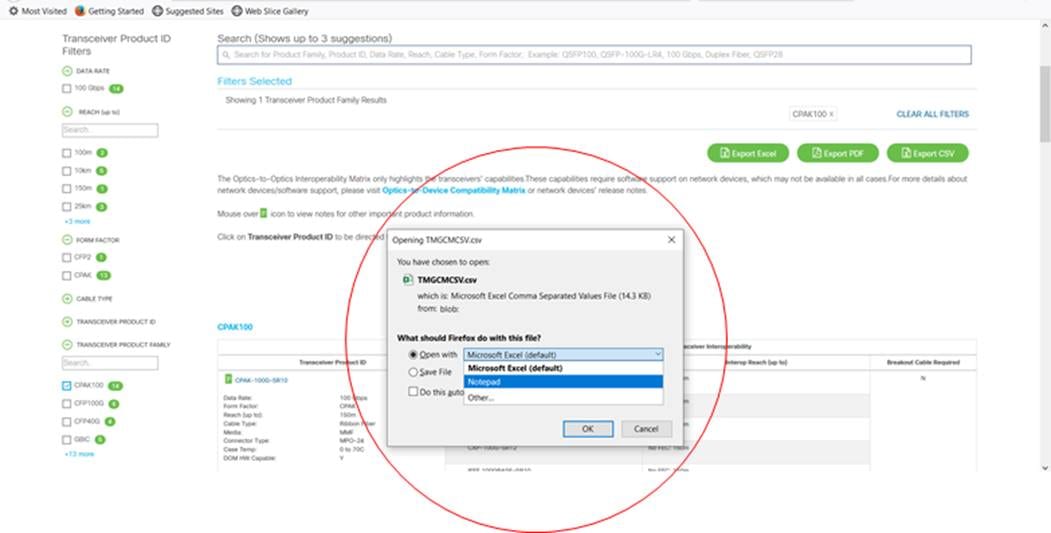Tick the 10km reach checkbox

pos(66,171)
